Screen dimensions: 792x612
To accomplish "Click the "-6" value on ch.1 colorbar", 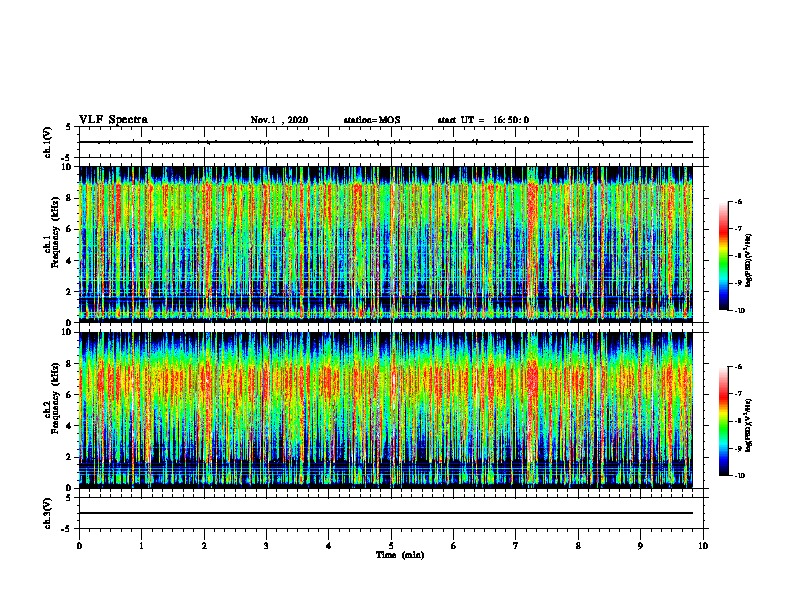I will [x=738, y=201].
